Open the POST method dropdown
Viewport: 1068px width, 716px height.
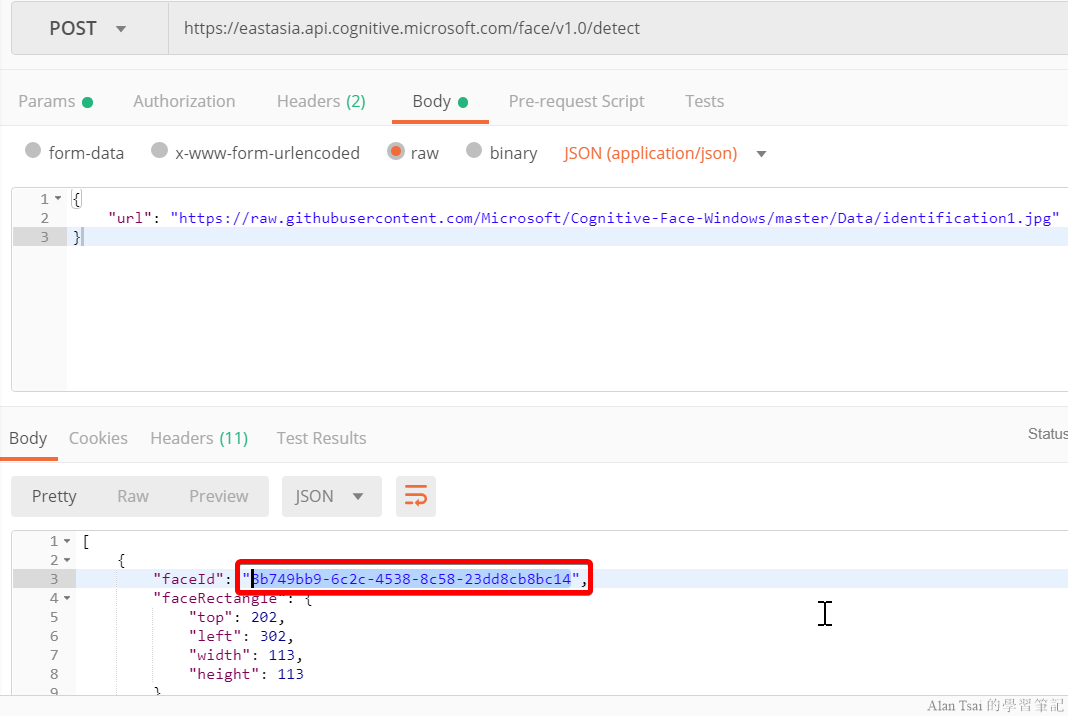pos(88,28)
